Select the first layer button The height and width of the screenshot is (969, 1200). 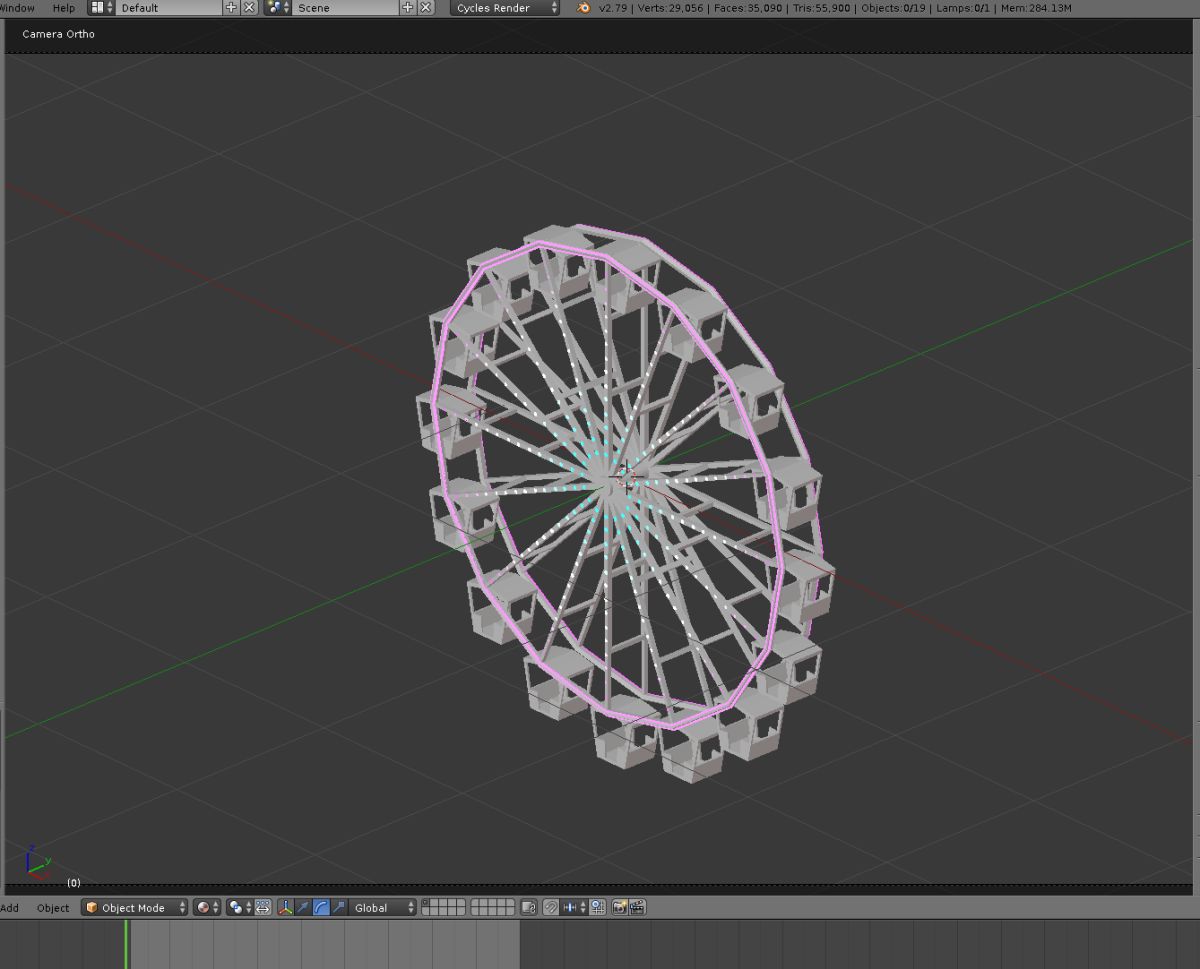(426, 904)
